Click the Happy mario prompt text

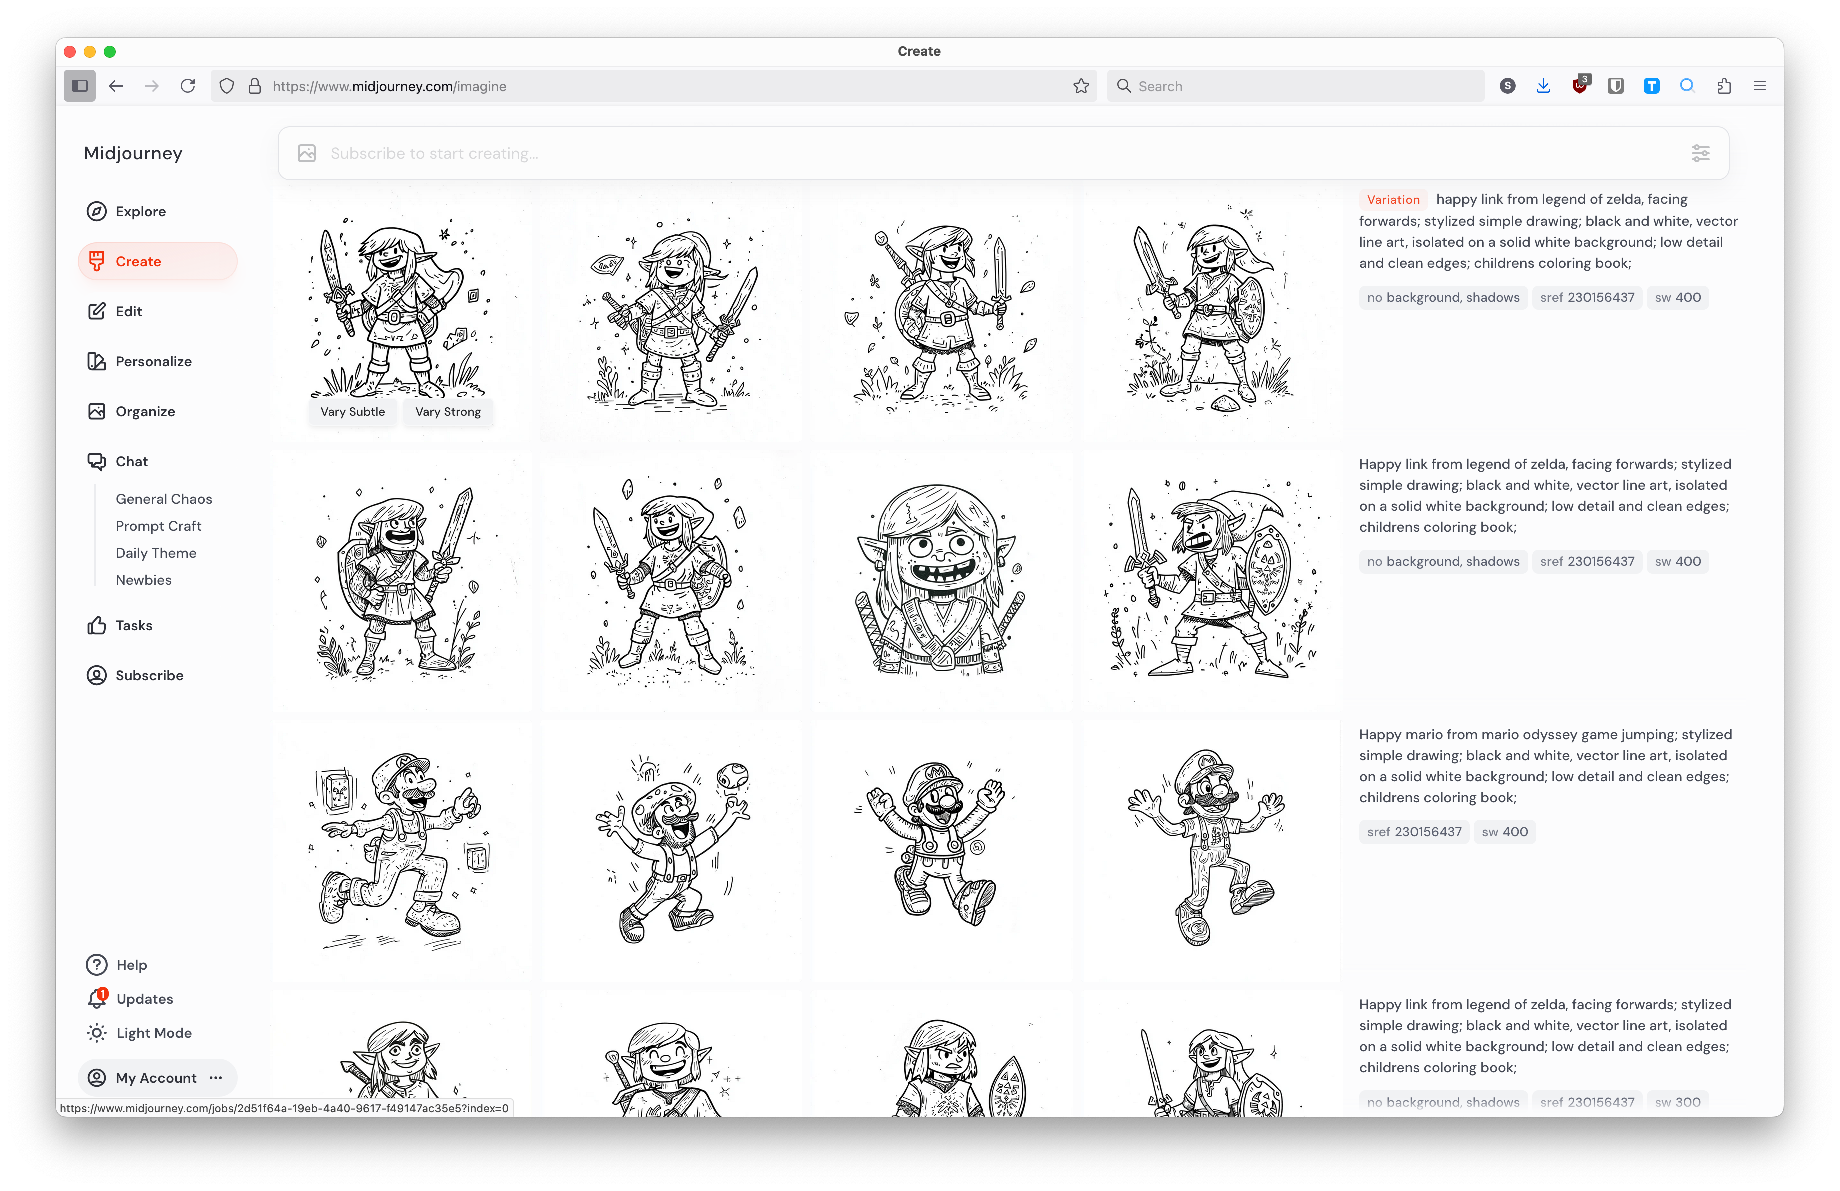1546,766
